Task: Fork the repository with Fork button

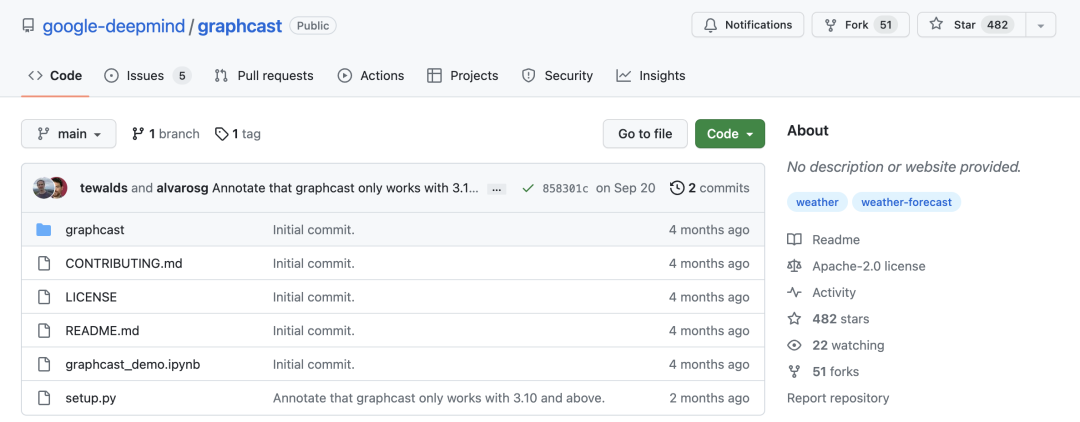Action: tap(860, 25)
